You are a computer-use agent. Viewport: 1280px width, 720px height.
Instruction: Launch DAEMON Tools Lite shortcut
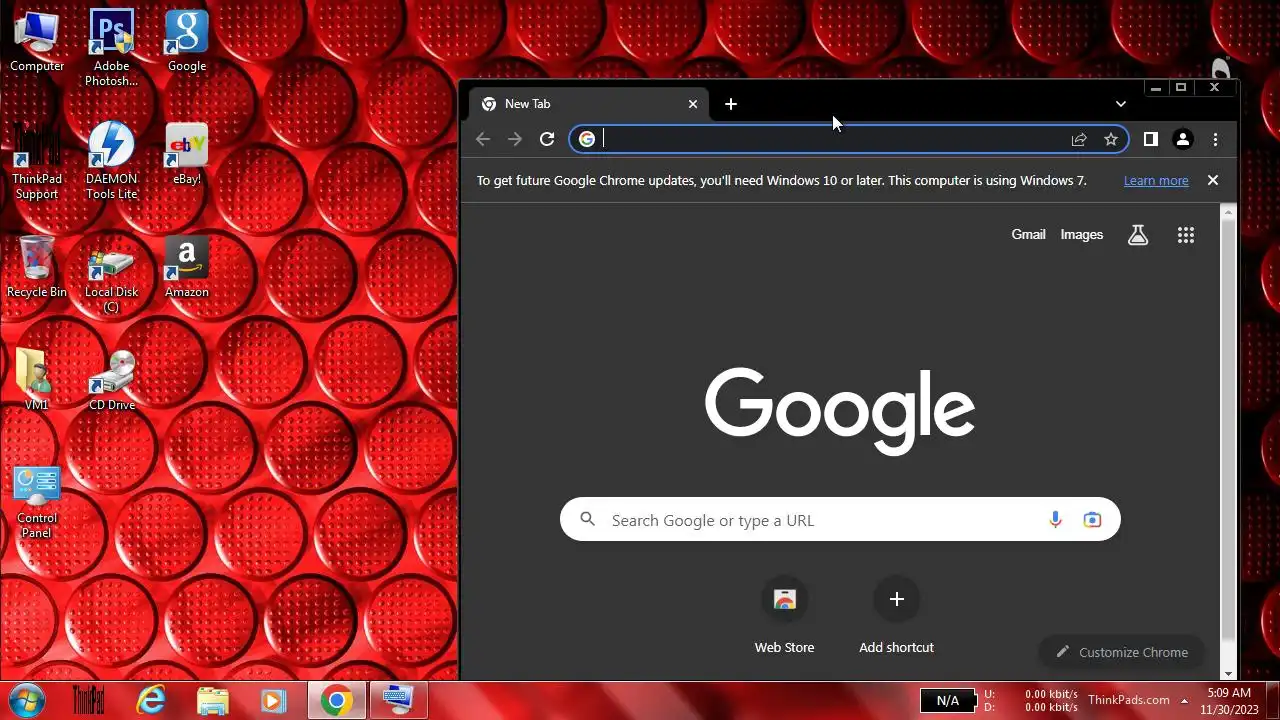coord(111,161)
